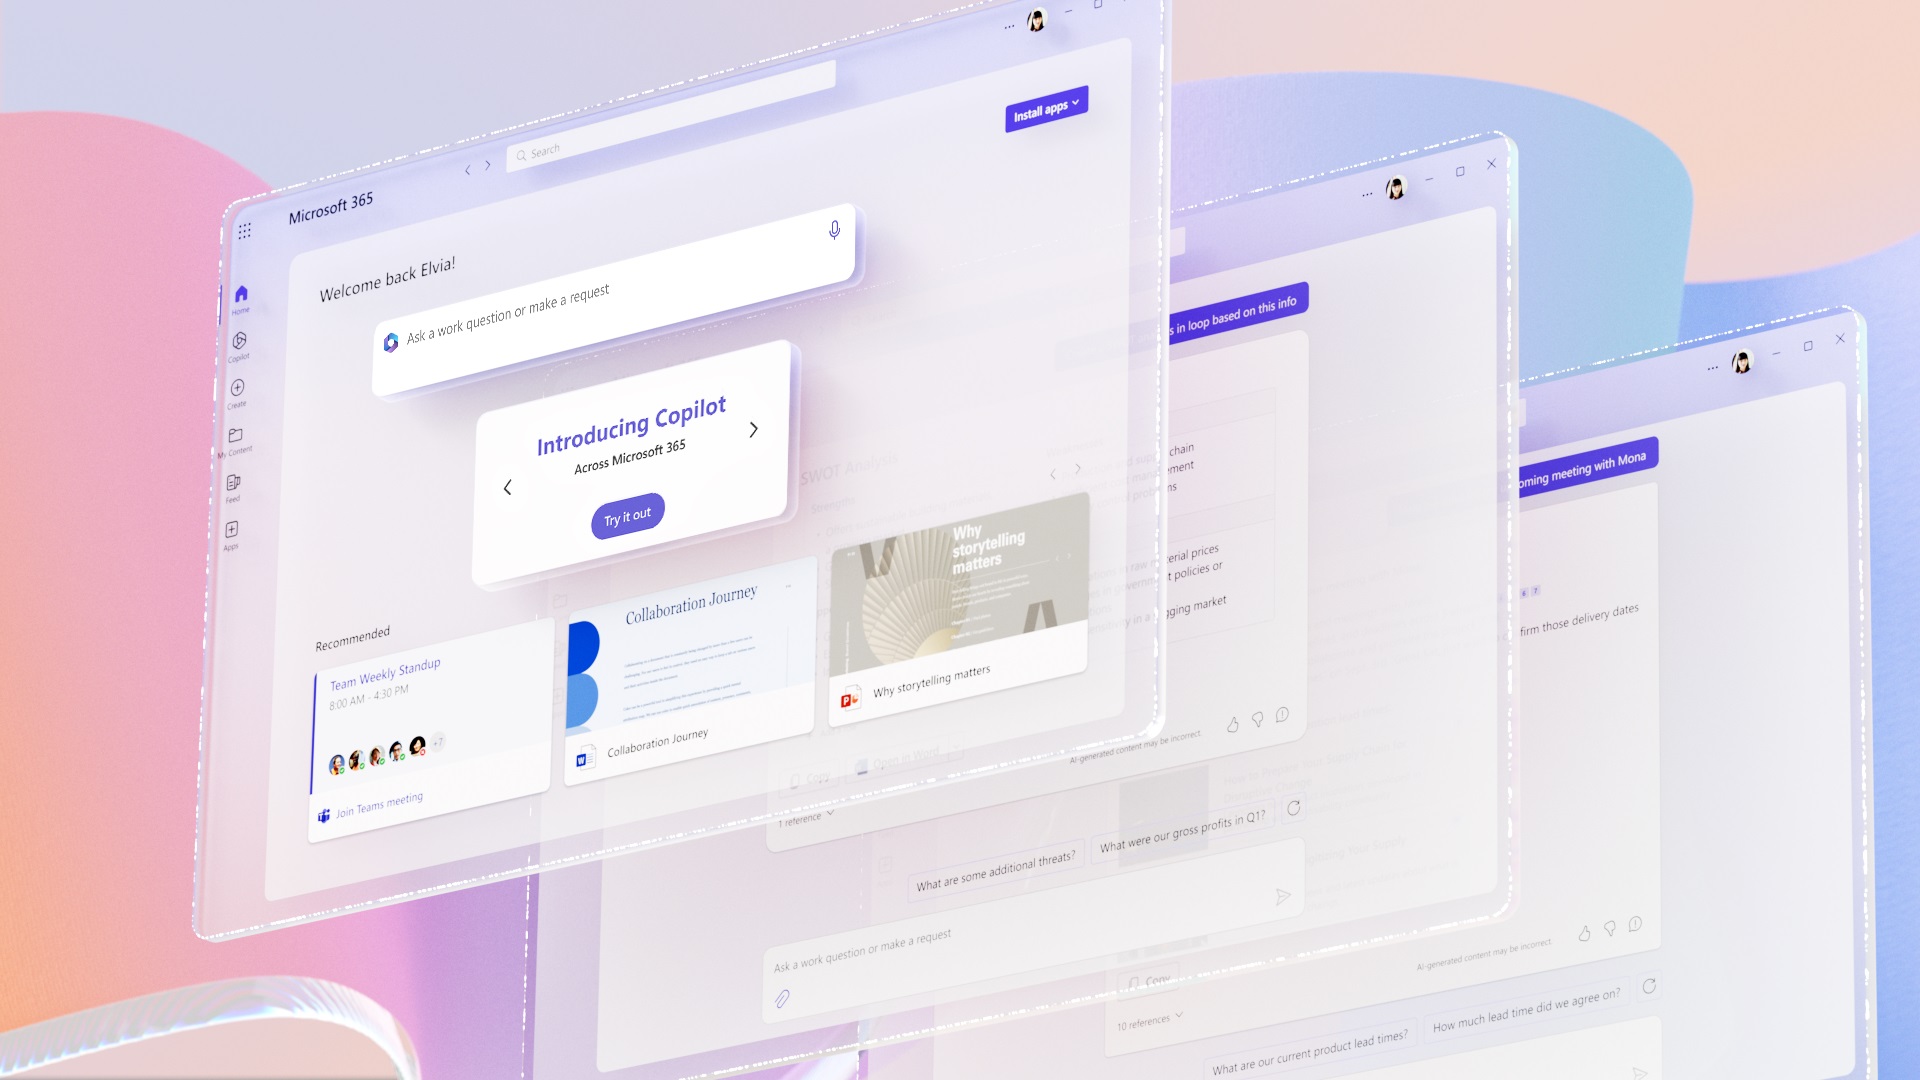This screenshot has width=1920, height=1080.
Task: Click the Install apps dropdown button
Action: pyautogui.click(x=1044, y=105)
